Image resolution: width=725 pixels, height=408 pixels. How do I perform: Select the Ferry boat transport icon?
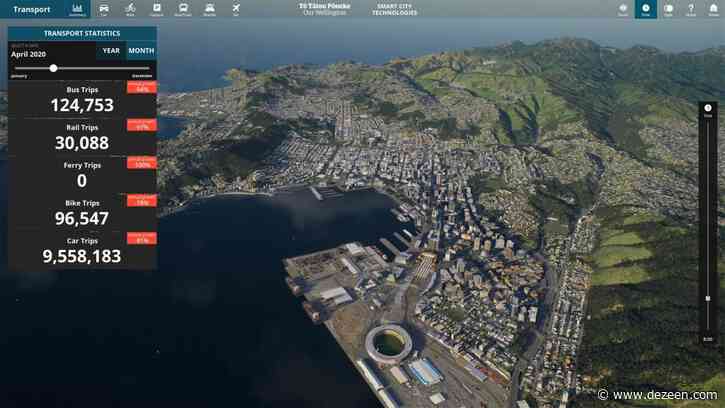click(209, 9)
